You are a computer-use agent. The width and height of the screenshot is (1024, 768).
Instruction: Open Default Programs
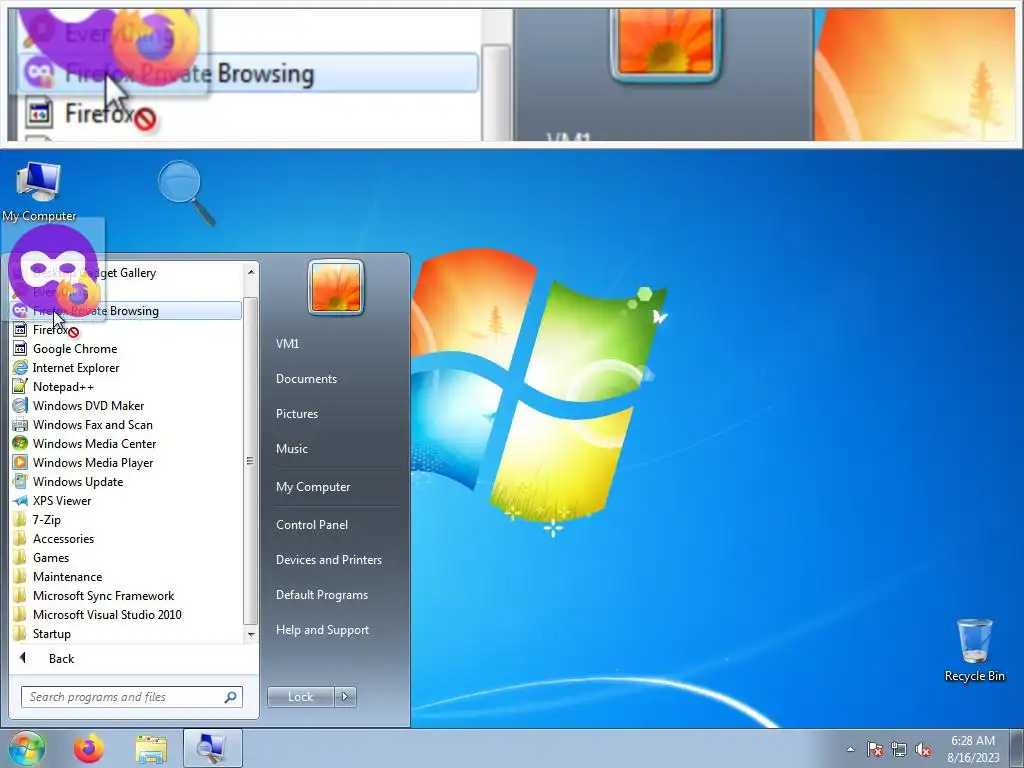(321, 595)
